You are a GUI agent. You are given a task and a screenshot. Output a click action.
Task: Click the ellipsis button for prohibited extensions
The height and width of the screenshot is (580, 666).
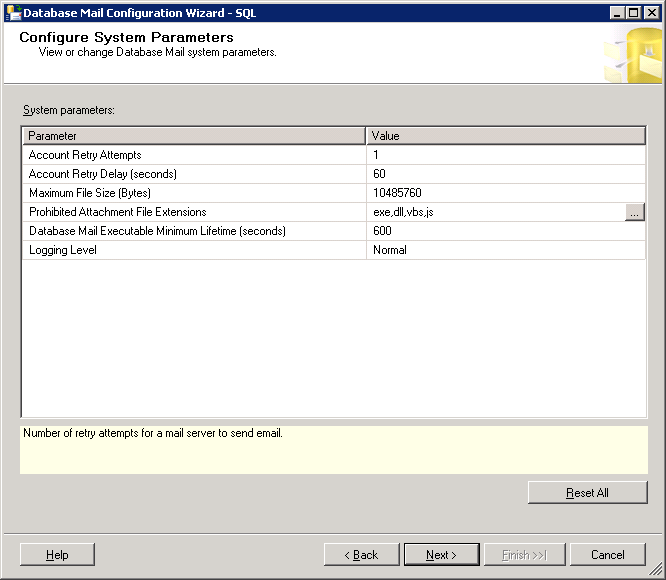(635, 212)
